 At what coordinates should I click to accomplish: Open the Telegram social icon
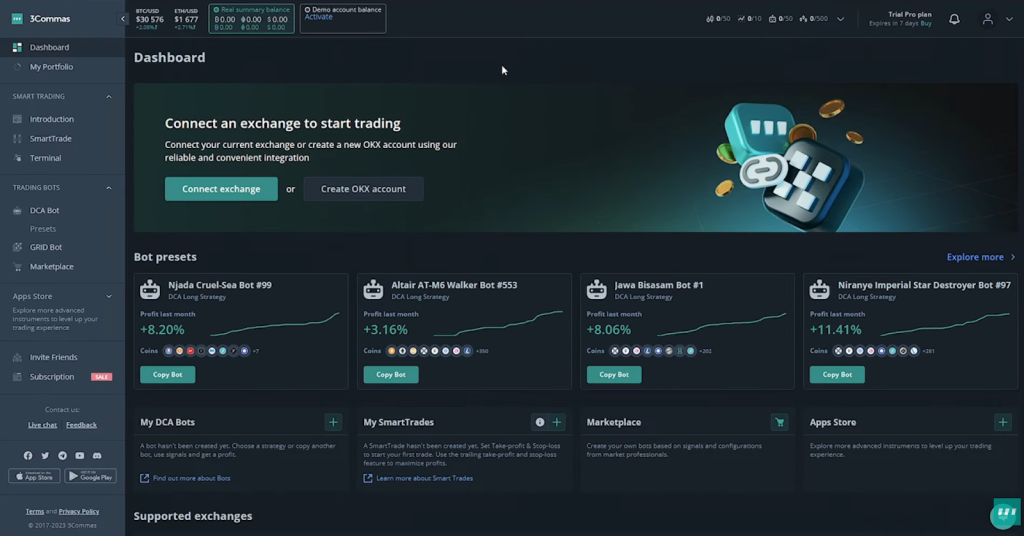(x=62, y=456)
